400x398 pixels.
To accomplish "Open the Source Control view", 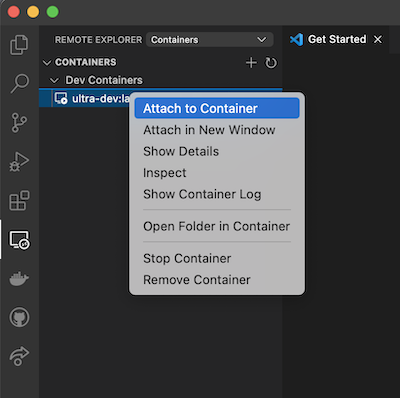I will [19, 122].
